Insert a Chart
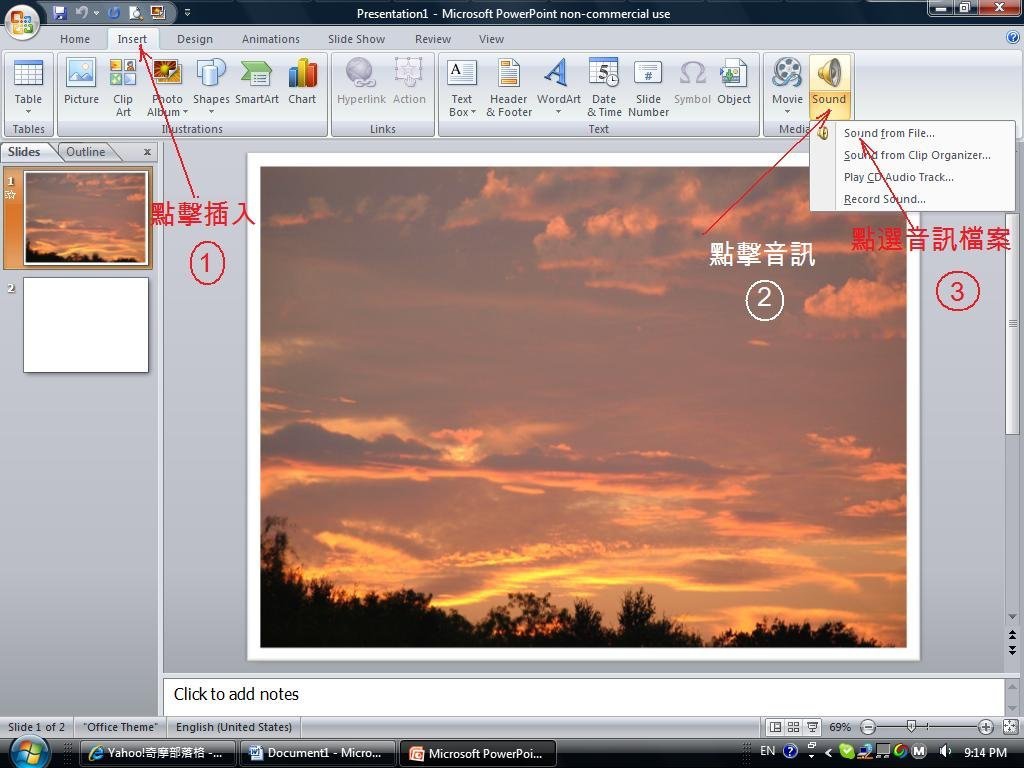 click(x=302, y=82)
